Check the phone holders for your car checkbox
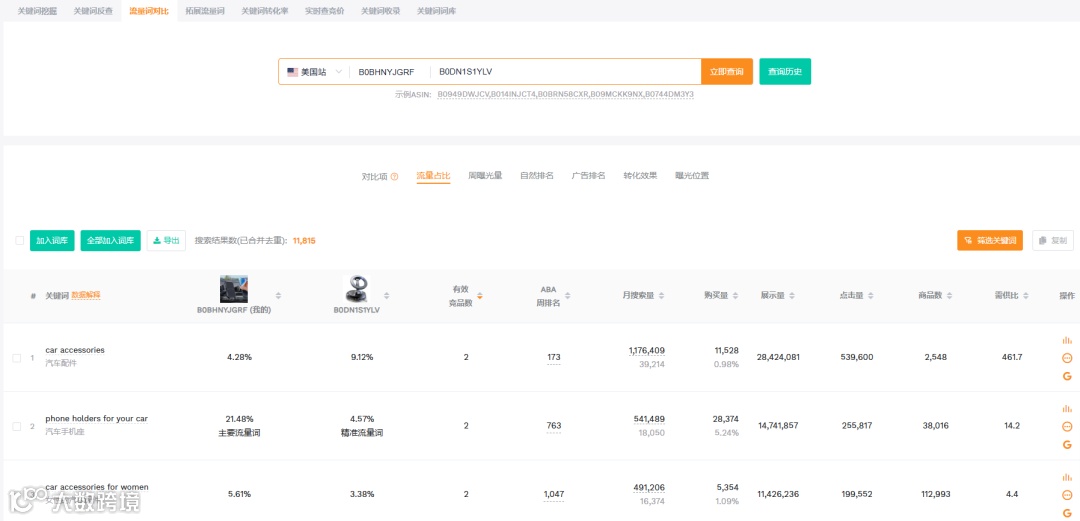 [17, 427]
